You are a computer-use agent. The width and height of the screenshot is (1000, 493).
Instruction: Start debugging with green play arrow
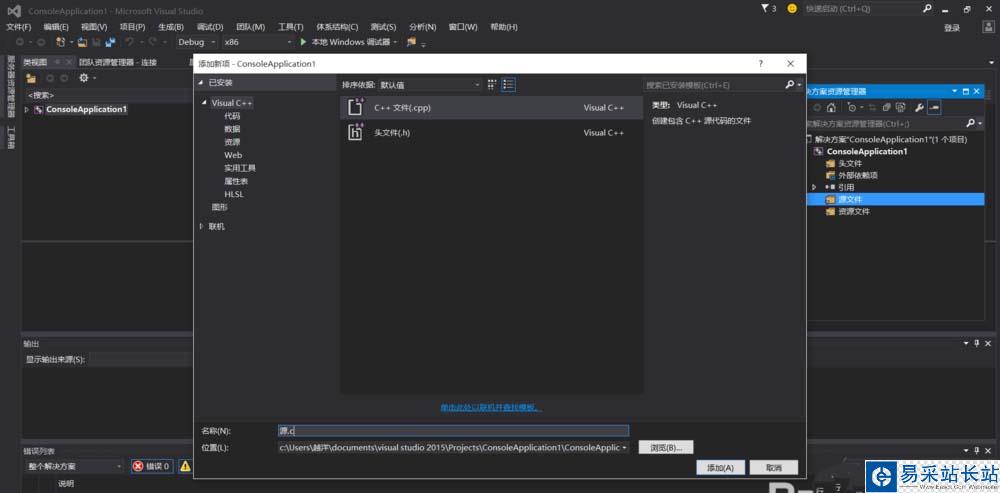[x=304, y=42]
